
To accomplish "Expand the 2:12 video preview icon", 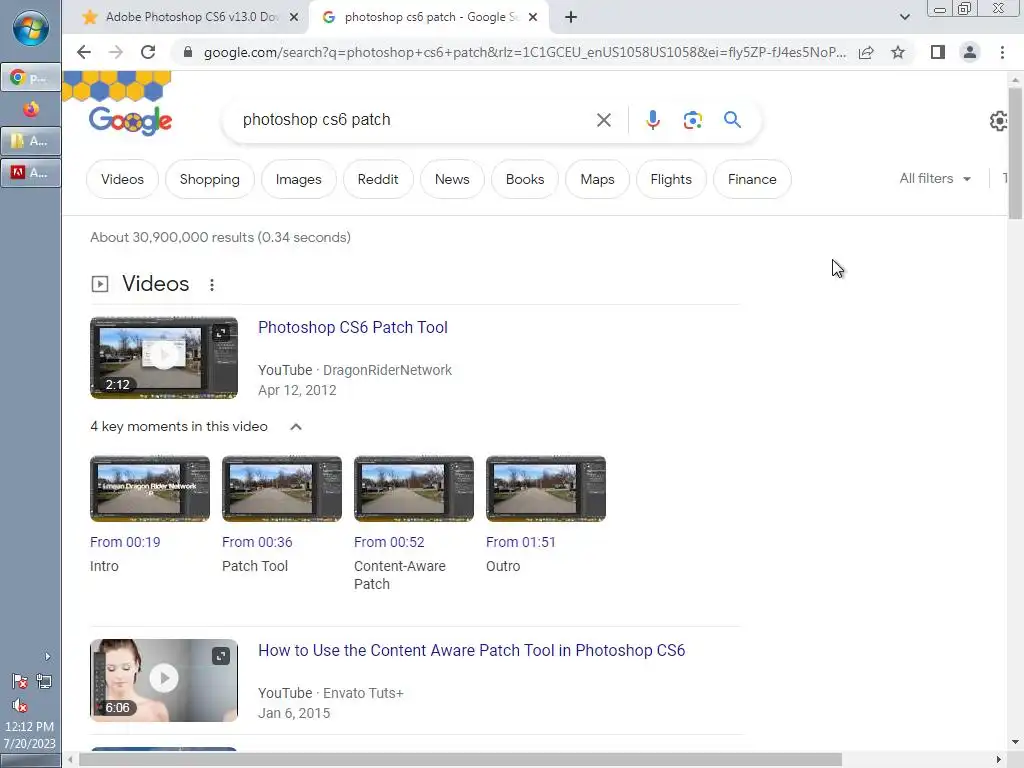I will pos(221,334).
